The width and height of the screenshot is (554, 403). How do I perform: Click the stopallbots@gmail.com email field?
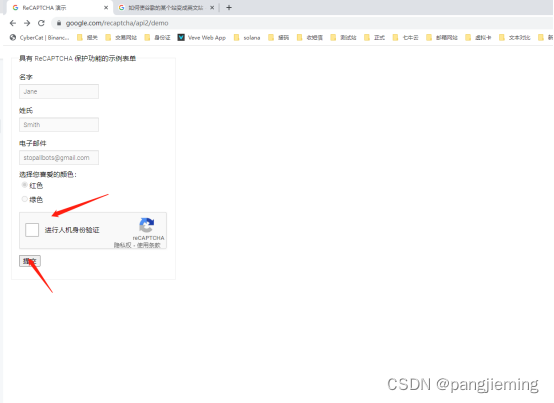[x=59, y=158]
